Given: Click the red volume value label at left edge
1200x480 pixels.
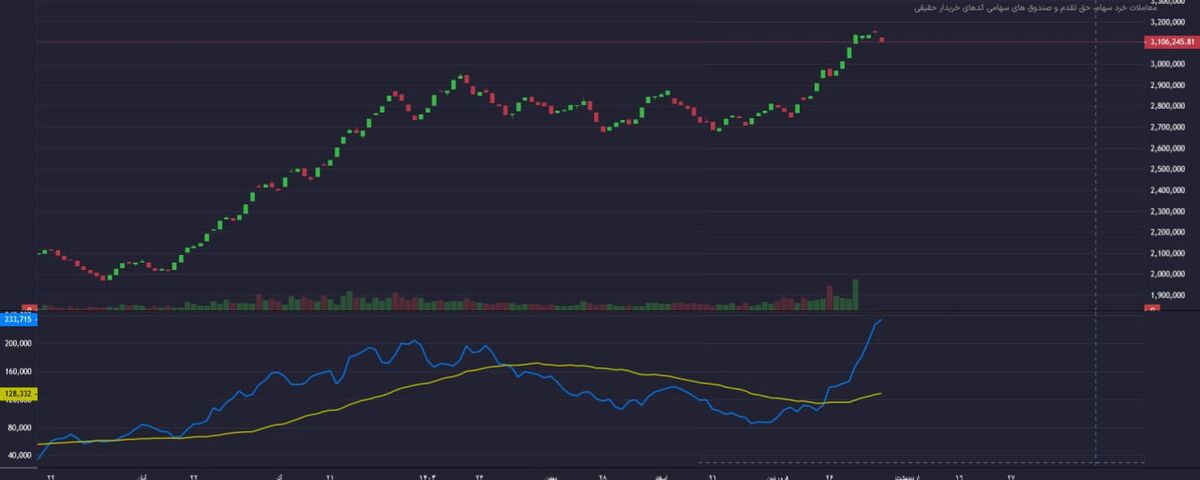Looking at the screenshot, I should pos(29,309).
